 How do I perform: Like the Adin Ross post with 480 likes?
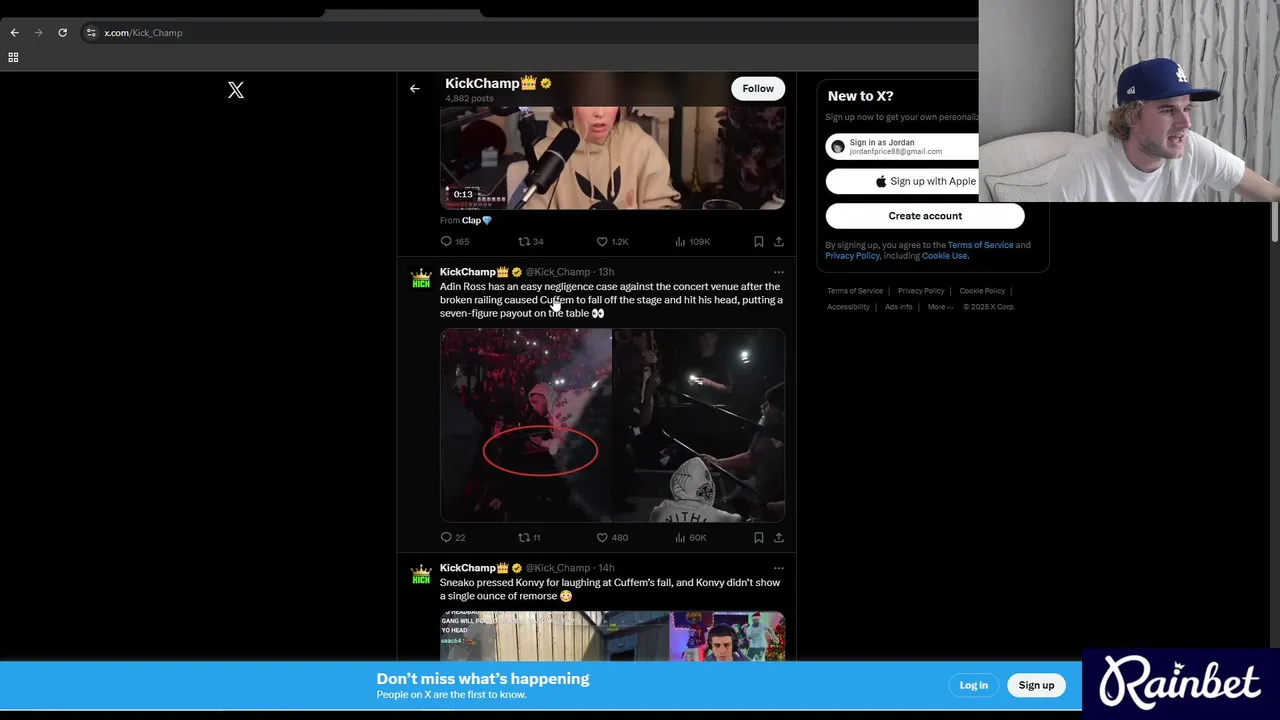(x=612, y=537)
